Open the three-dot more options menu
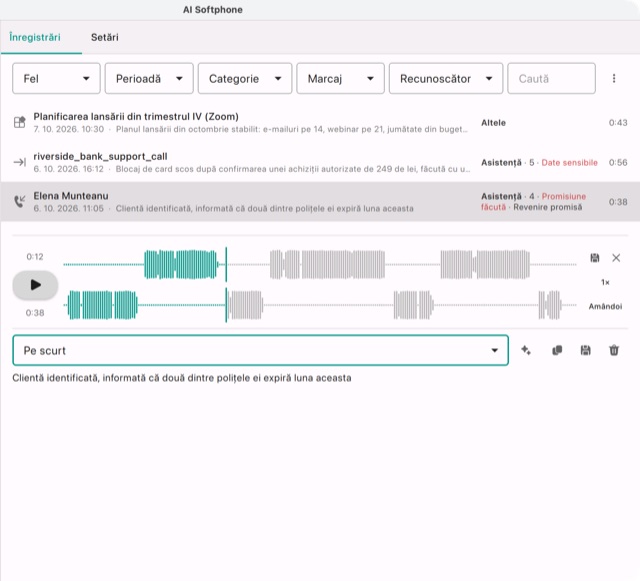Image resolution: width=640 pixels, height=581 pixels. click(614, 78)
